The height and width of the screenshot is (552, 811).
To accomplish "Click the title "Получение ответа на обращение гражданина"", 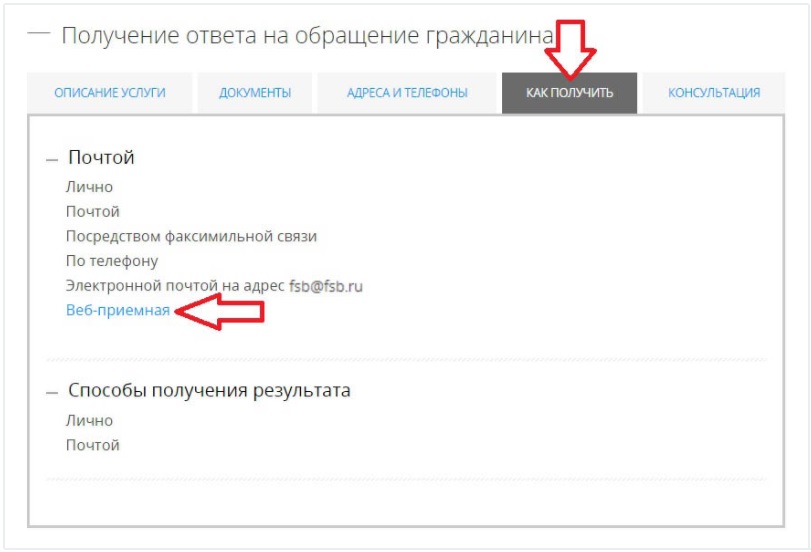I will (x=307, y=35).
